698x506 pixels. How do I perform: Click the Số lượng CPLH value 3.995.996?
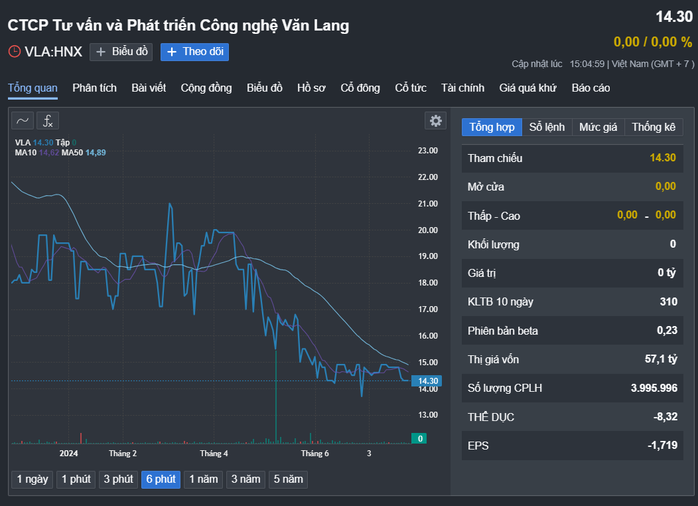point(653,388)
